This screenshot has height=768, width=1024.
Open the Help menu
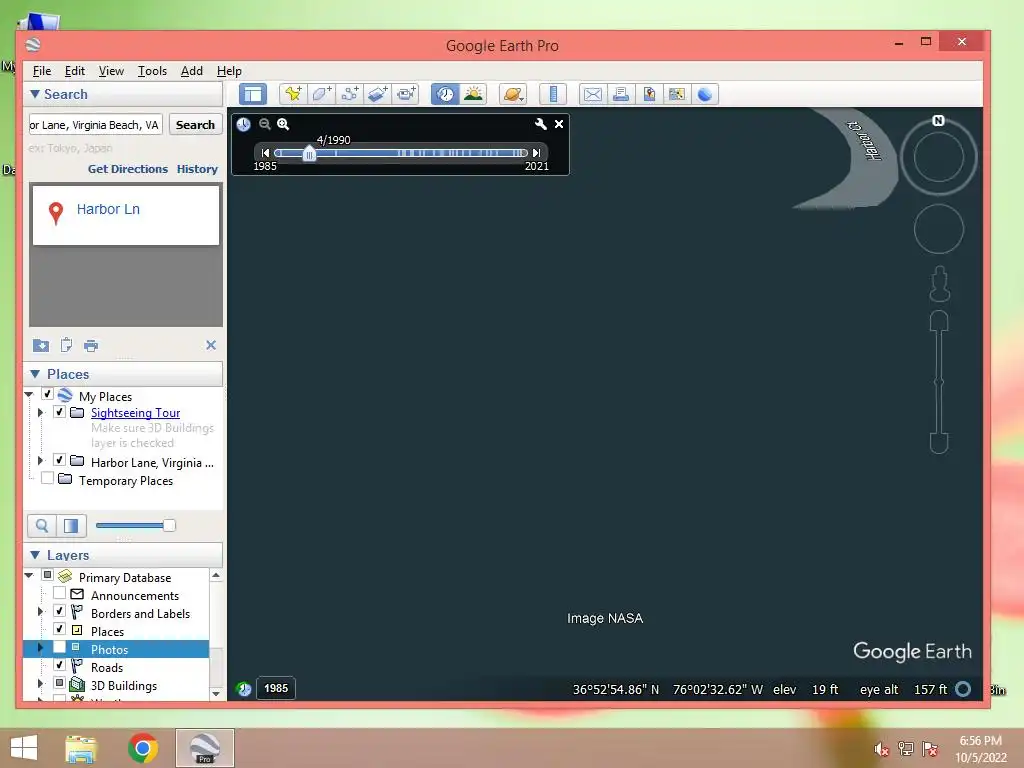[229, 71]
